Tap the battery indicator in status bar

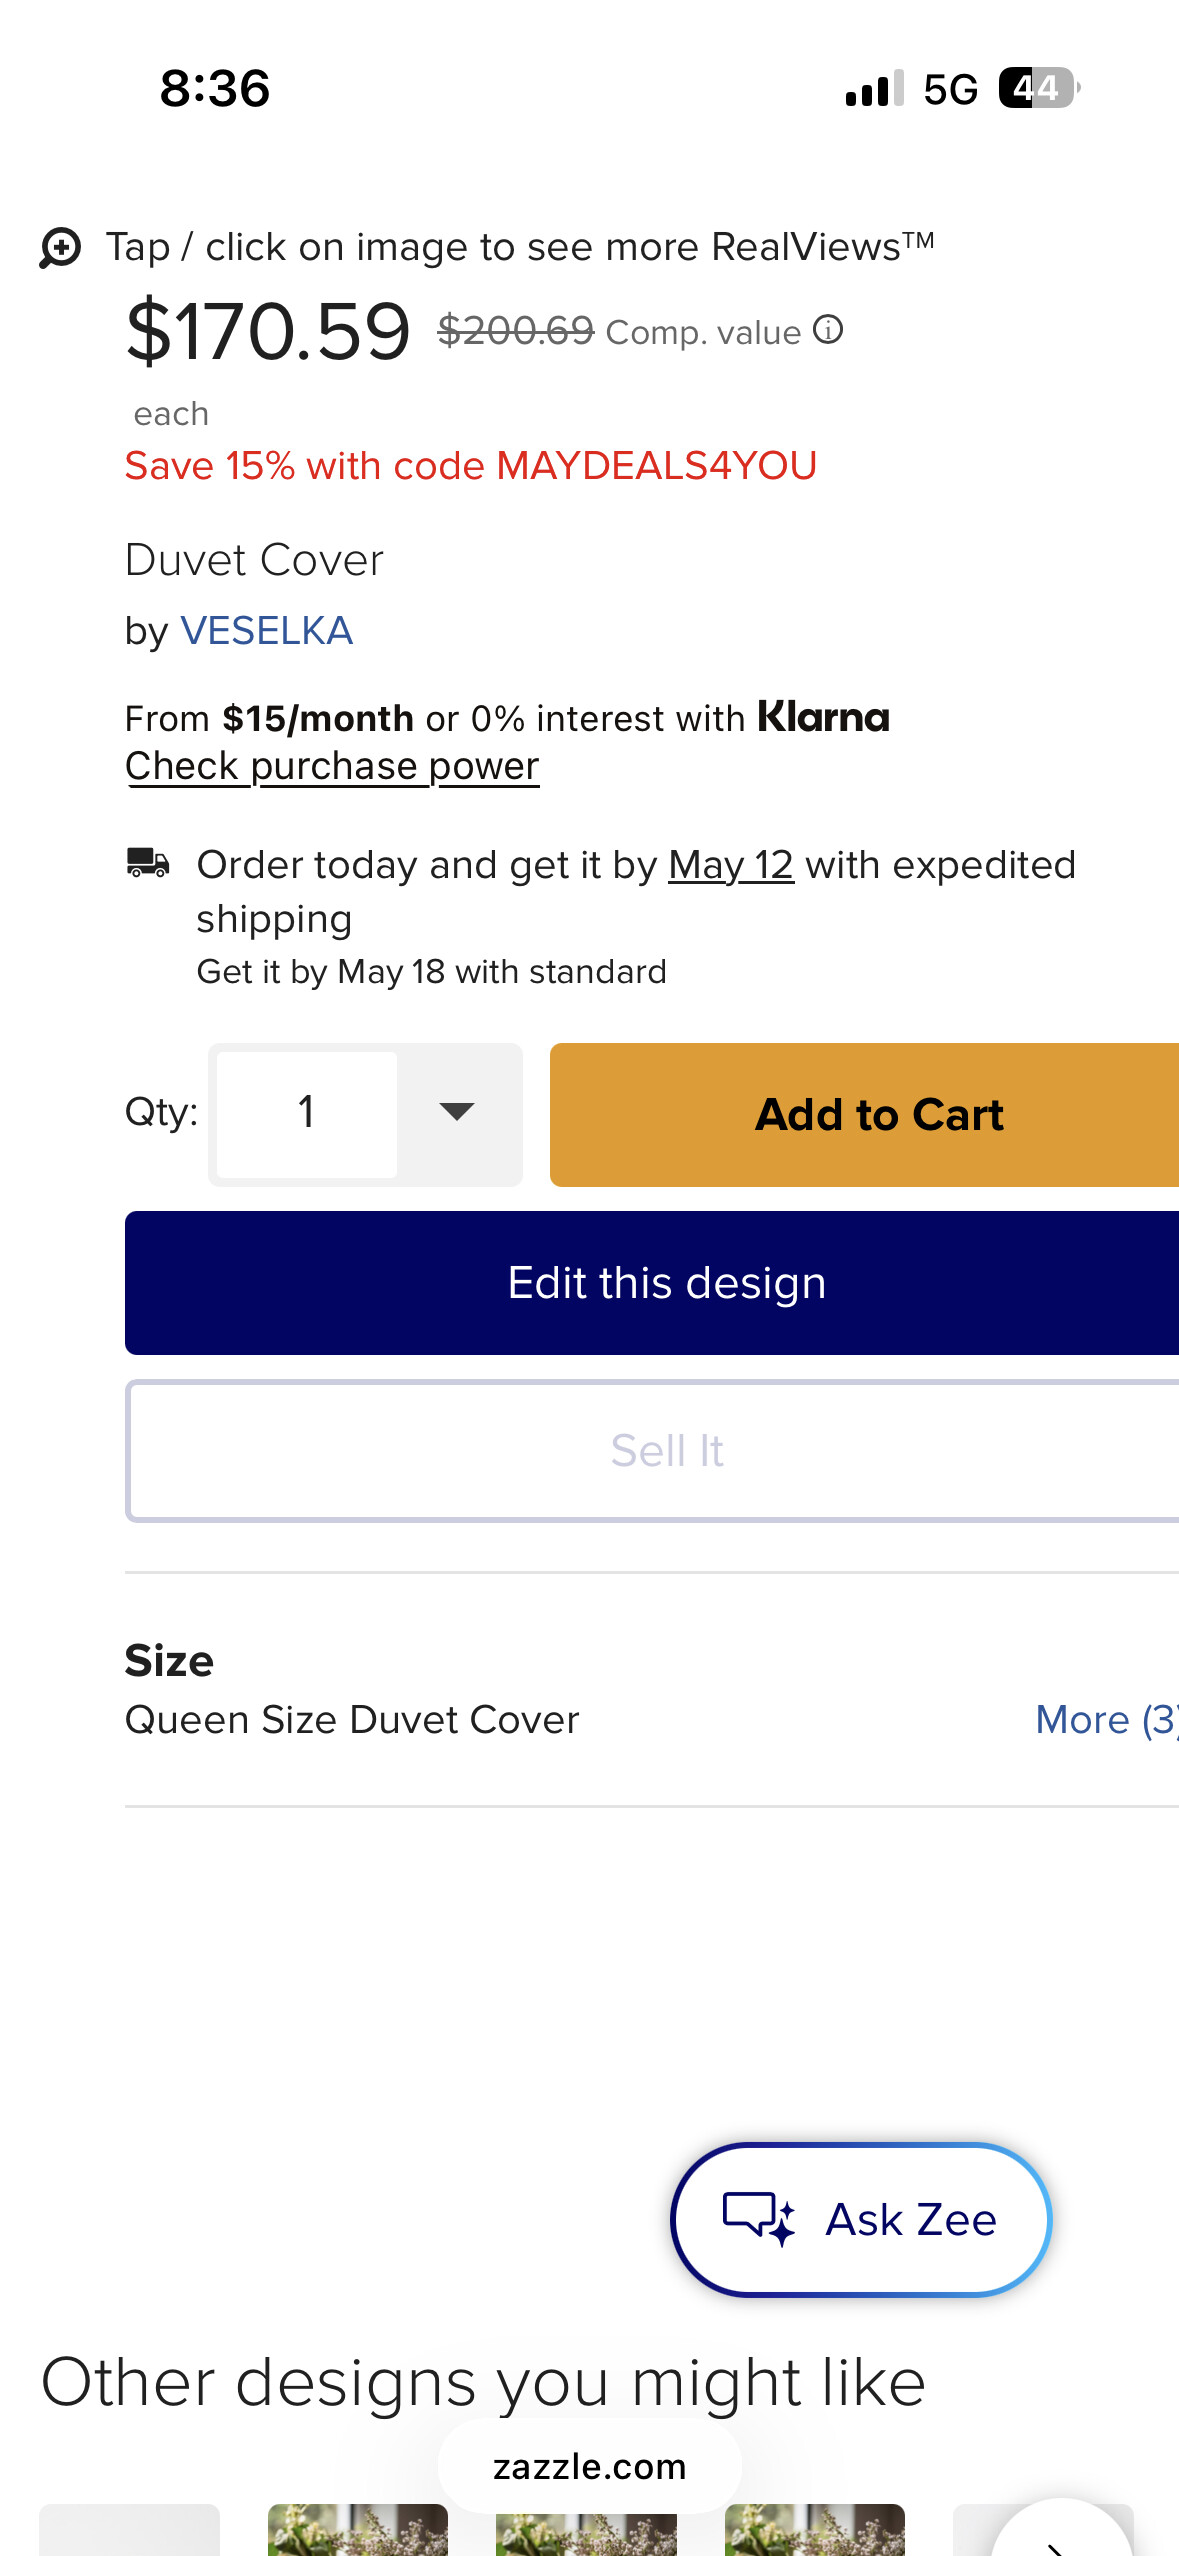1040,88
